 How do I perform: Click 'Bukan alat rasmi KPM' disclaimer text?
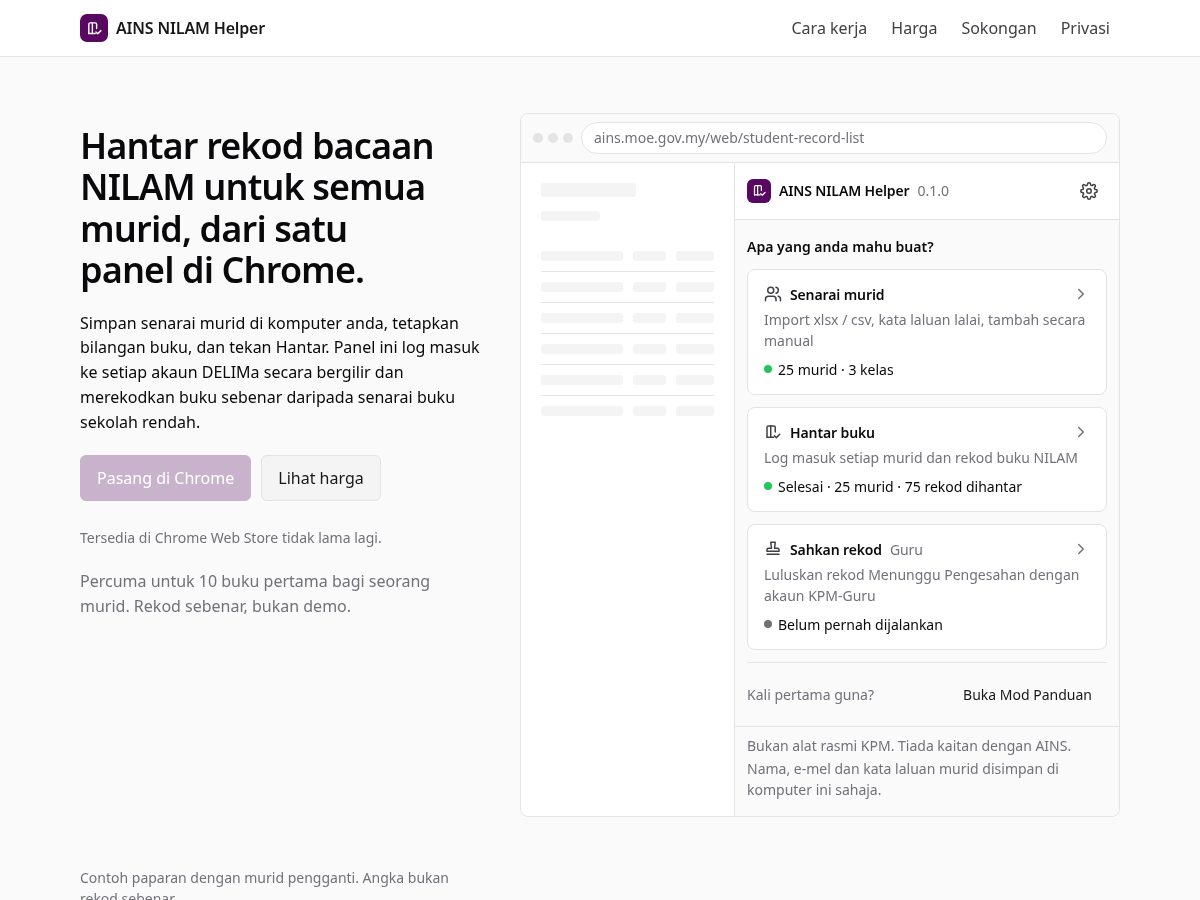pyautogui.click(x=909, y=746)
